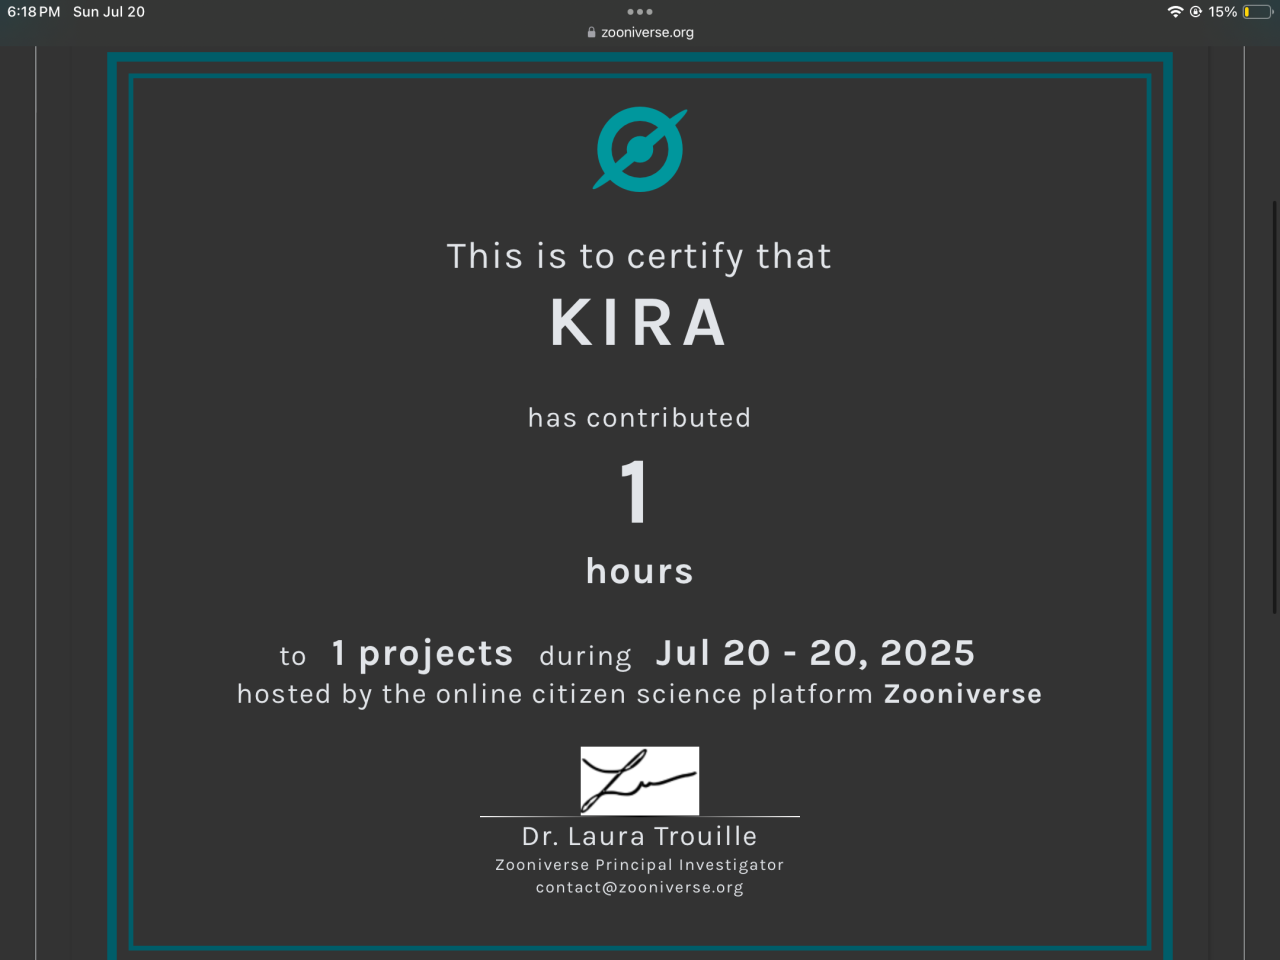Viewport: 1280px width, 960px height.
Task: Click the date range 'Jul 20 - 20, 2025'
Action: pyautogui.click(x=815, y=653)
